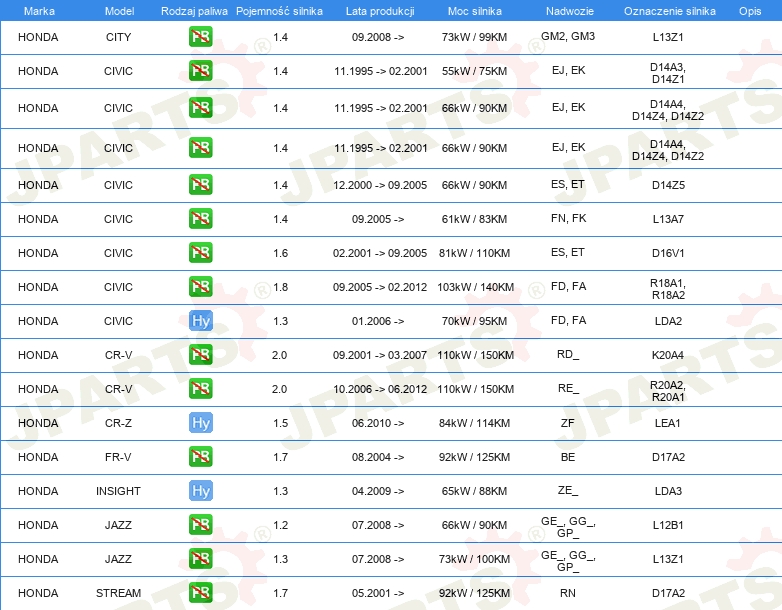Click petrol icon in the CR-V K20A4 row

pyautogui.click(x=200, y=355)
